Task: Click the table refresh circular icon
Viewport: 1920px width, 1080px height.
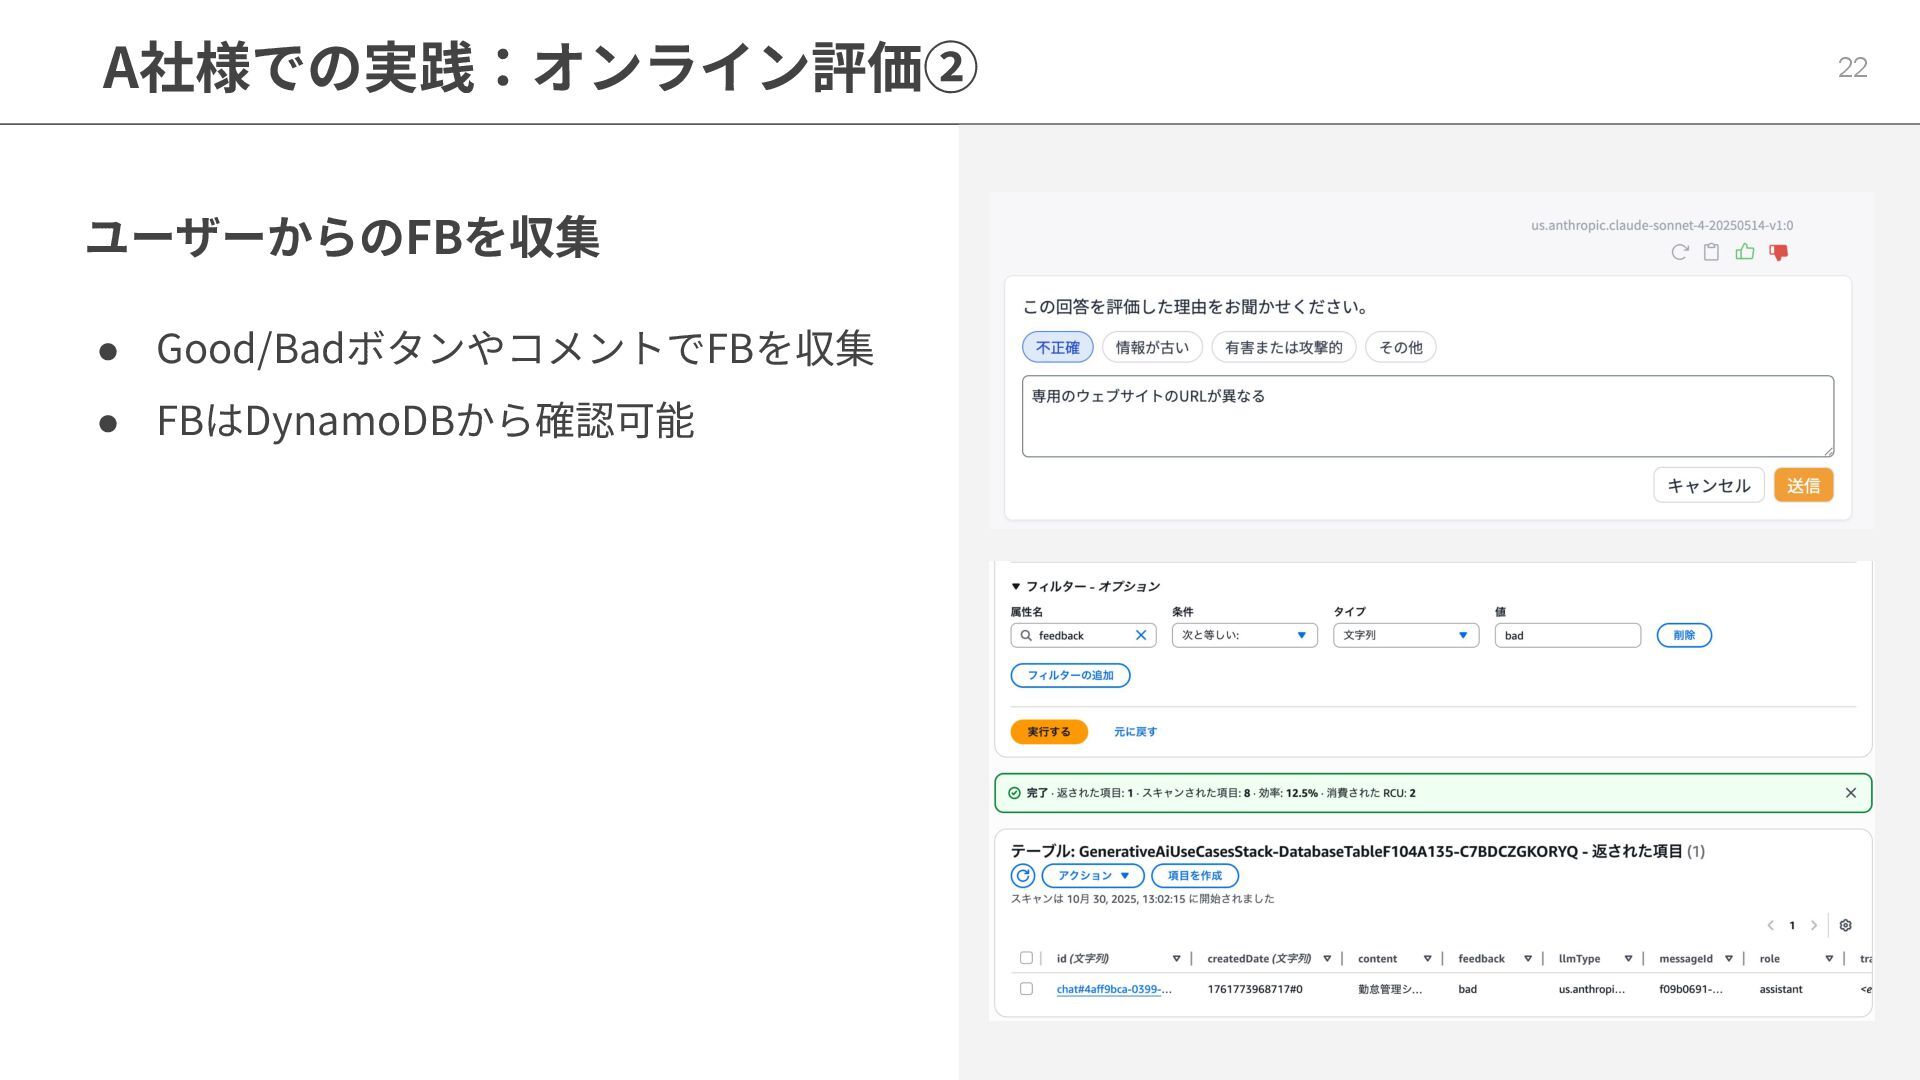Action: [x=1022, y=876]
